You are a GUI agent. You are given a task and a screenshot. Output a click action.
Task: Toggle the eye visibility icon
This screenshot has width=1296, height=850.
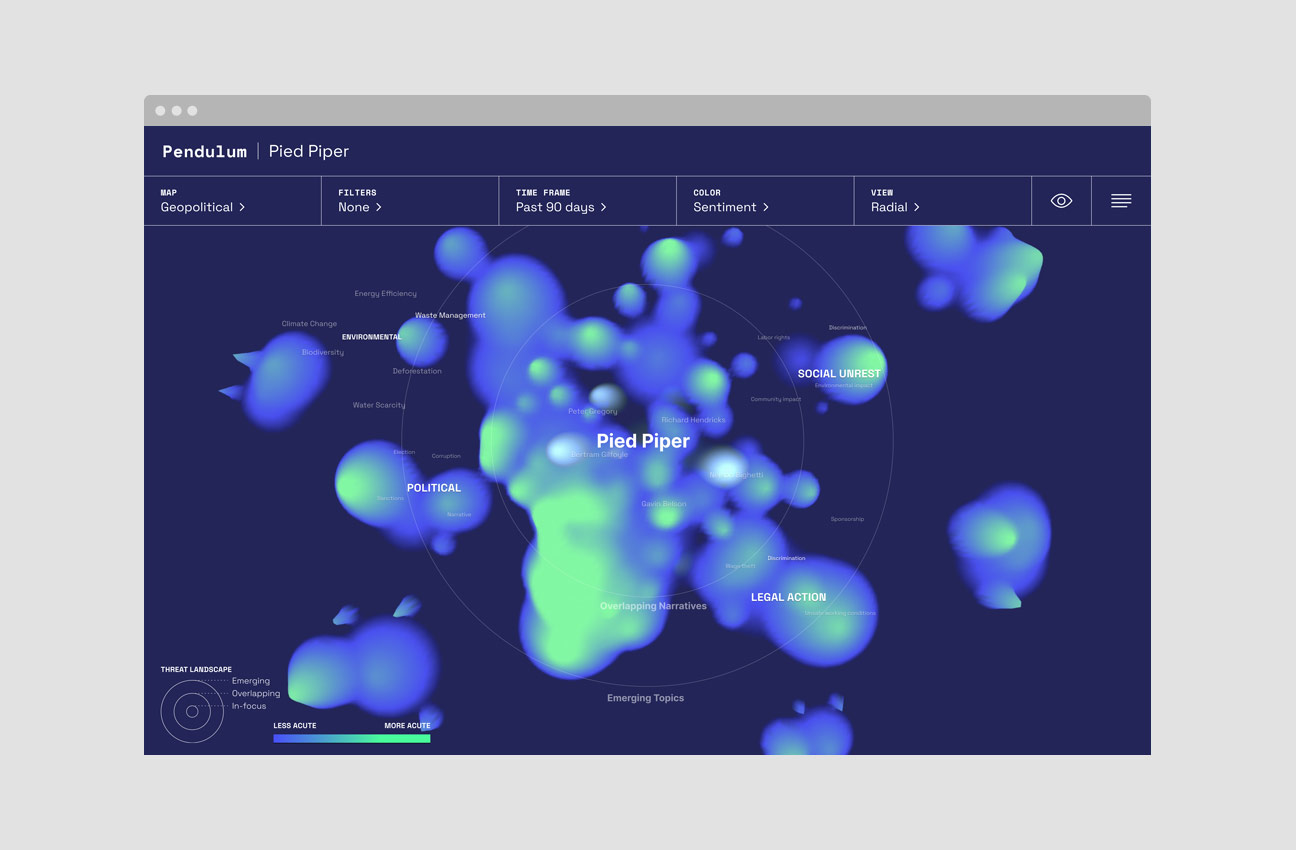point(1061,201)
